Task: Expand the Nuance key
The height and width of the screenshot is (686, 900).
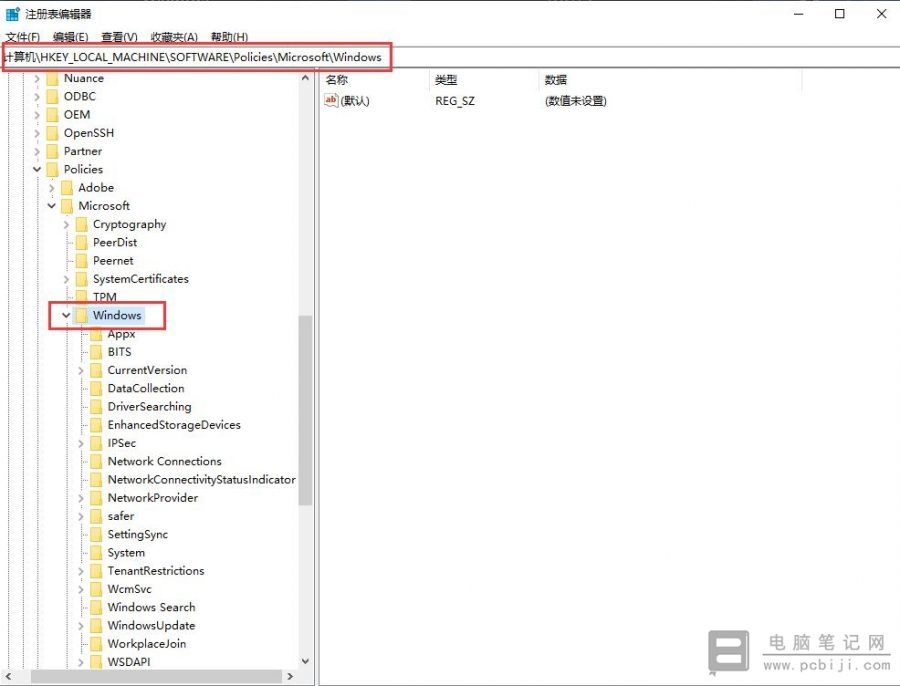Action: (37, 79)
